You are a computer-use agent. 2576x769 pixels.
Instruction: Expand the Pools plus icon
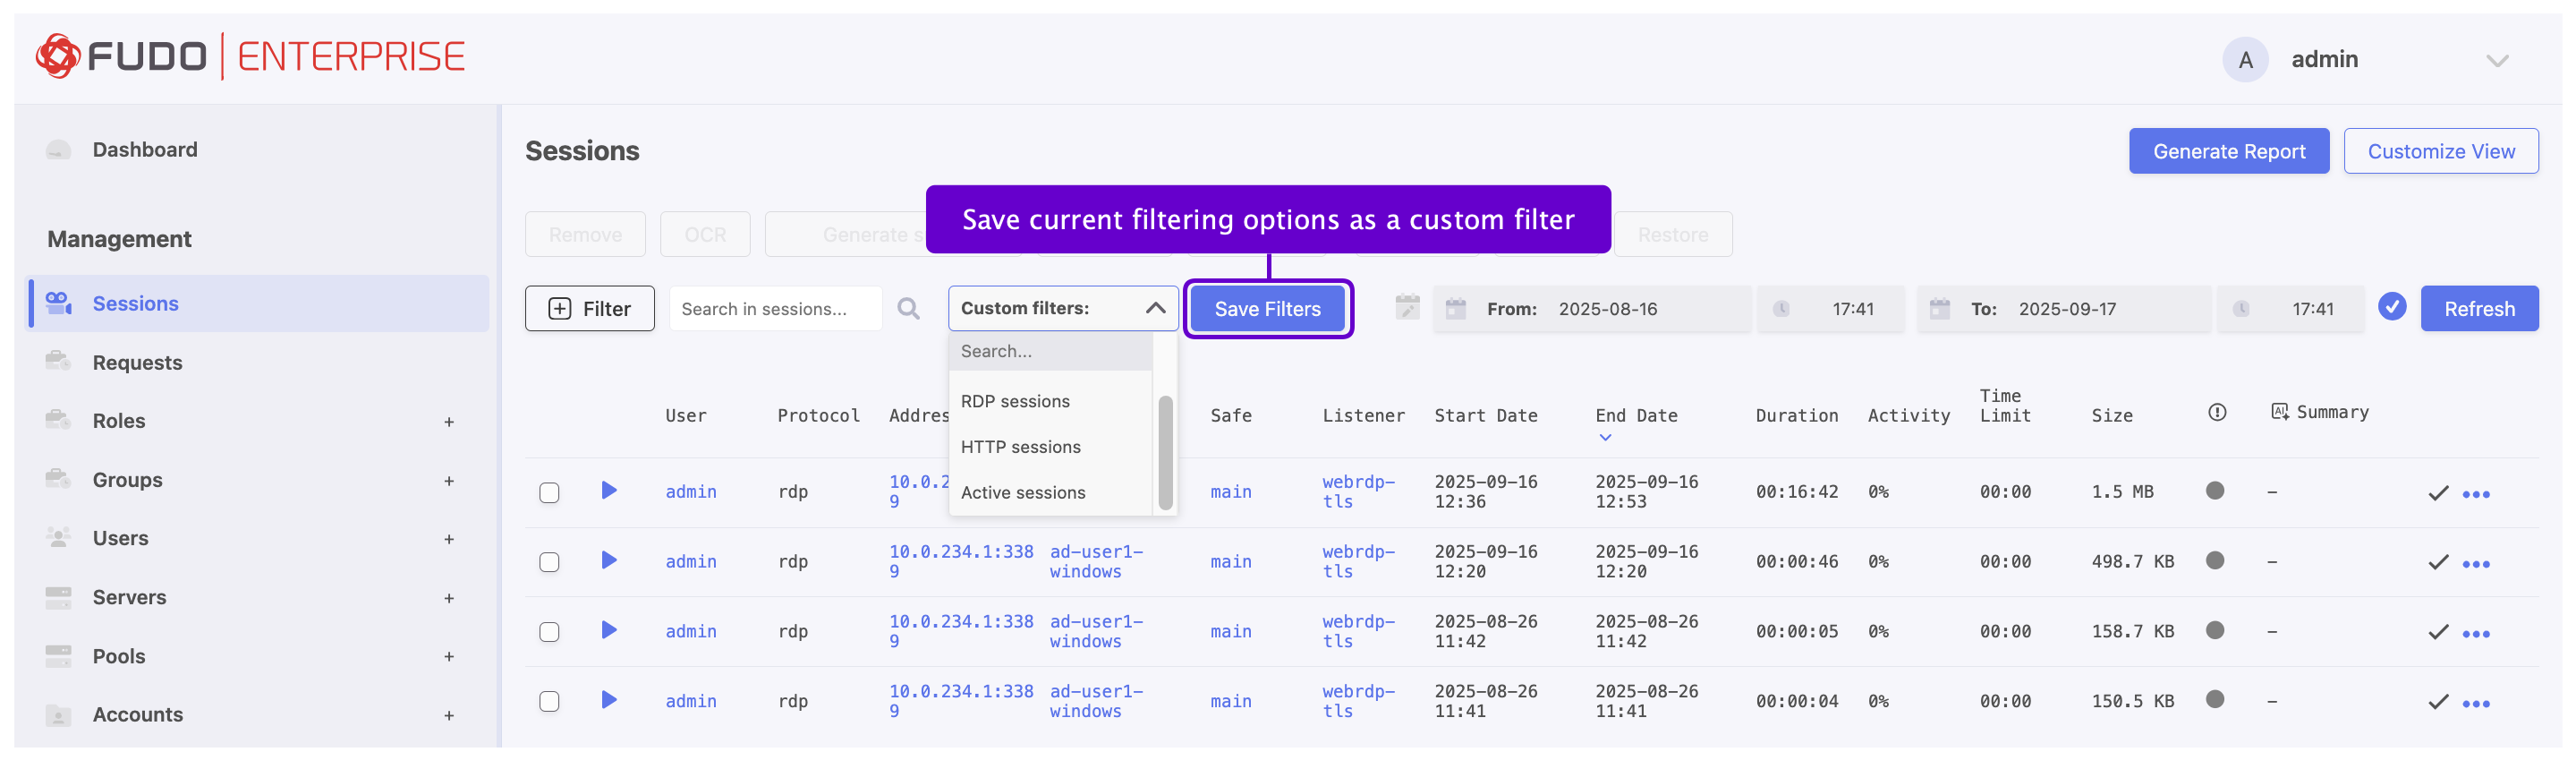pyautogui.click(x=449, y=656)
